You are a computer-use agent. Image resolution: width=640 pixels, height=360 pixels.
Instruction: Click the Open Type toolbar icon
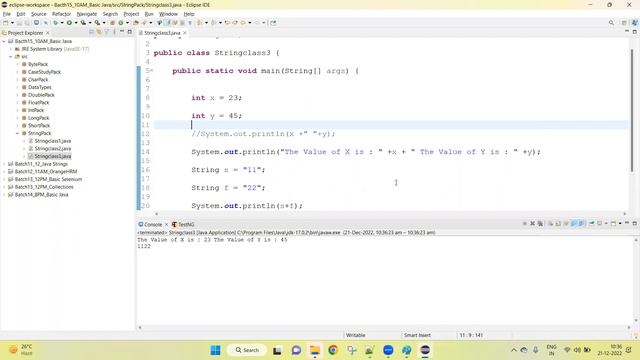click(136, 23)
